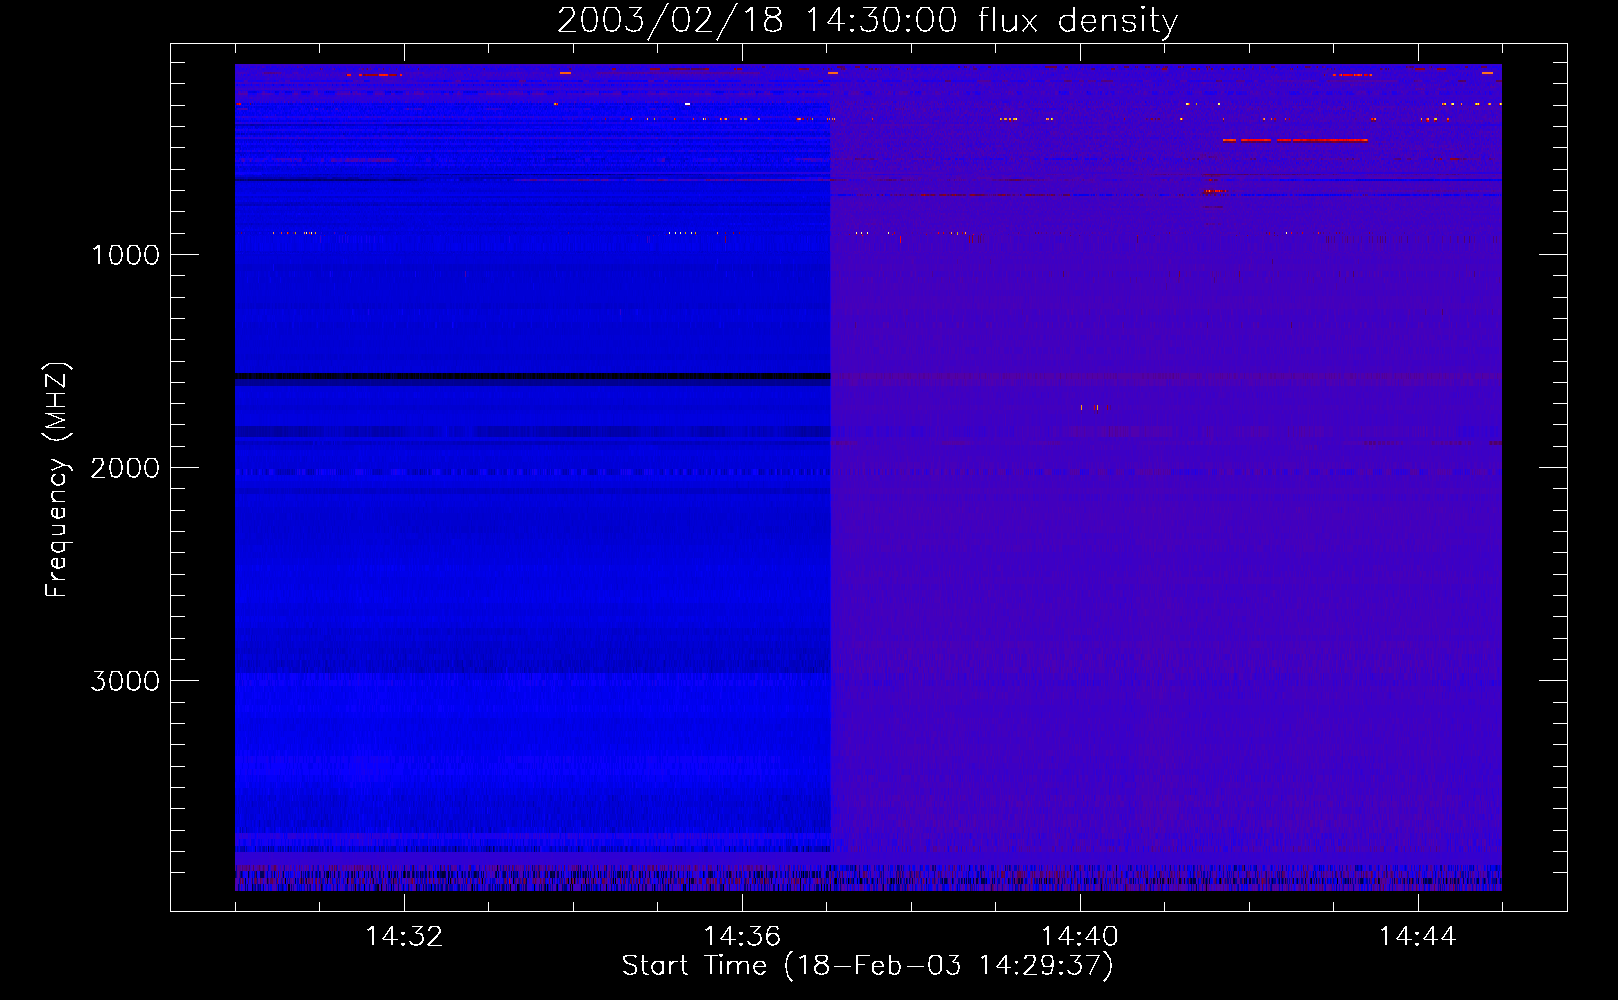The height and width of the screenshot is (1000, 1618).
Task: Click the 14:44 time tick label
Action: click(x=1418, y=936)
